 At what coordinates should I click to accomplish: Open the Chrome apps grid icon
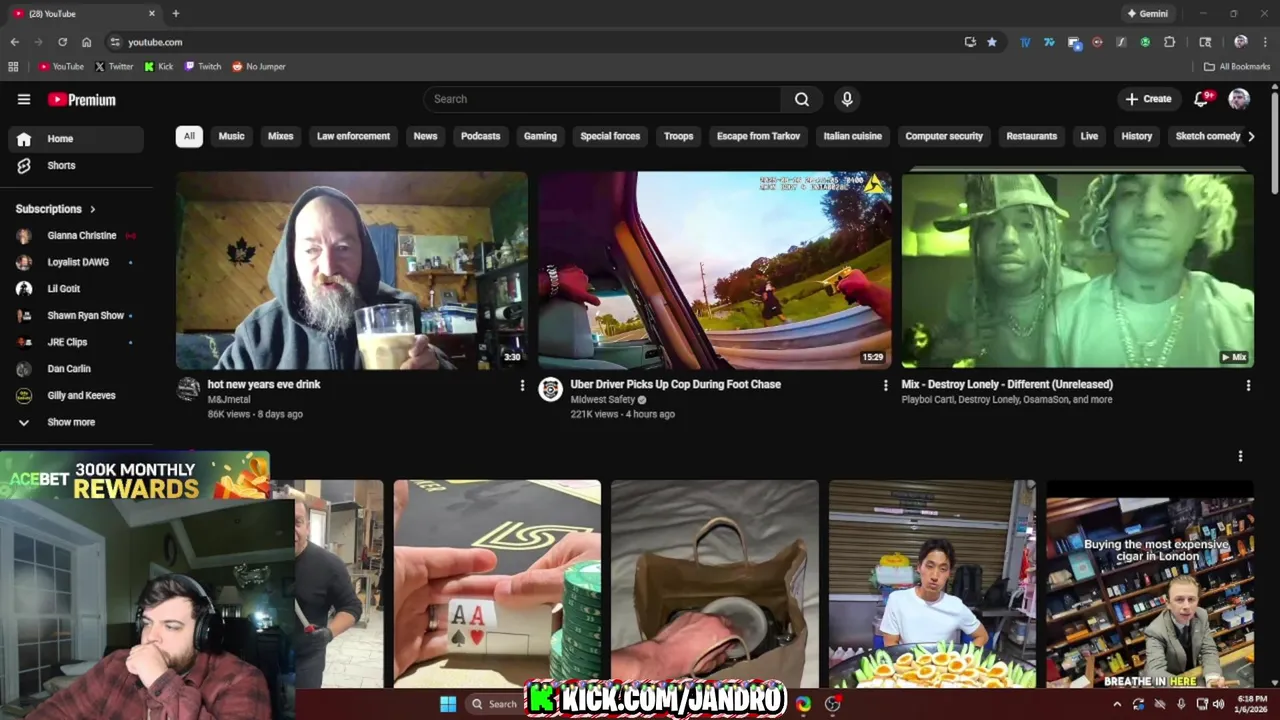point(13,67)
